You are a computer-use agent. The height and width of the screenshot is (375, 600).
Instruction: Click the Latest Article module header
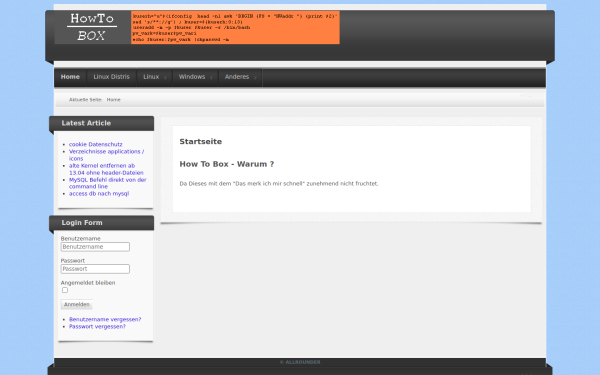click(x=102, y=123)
